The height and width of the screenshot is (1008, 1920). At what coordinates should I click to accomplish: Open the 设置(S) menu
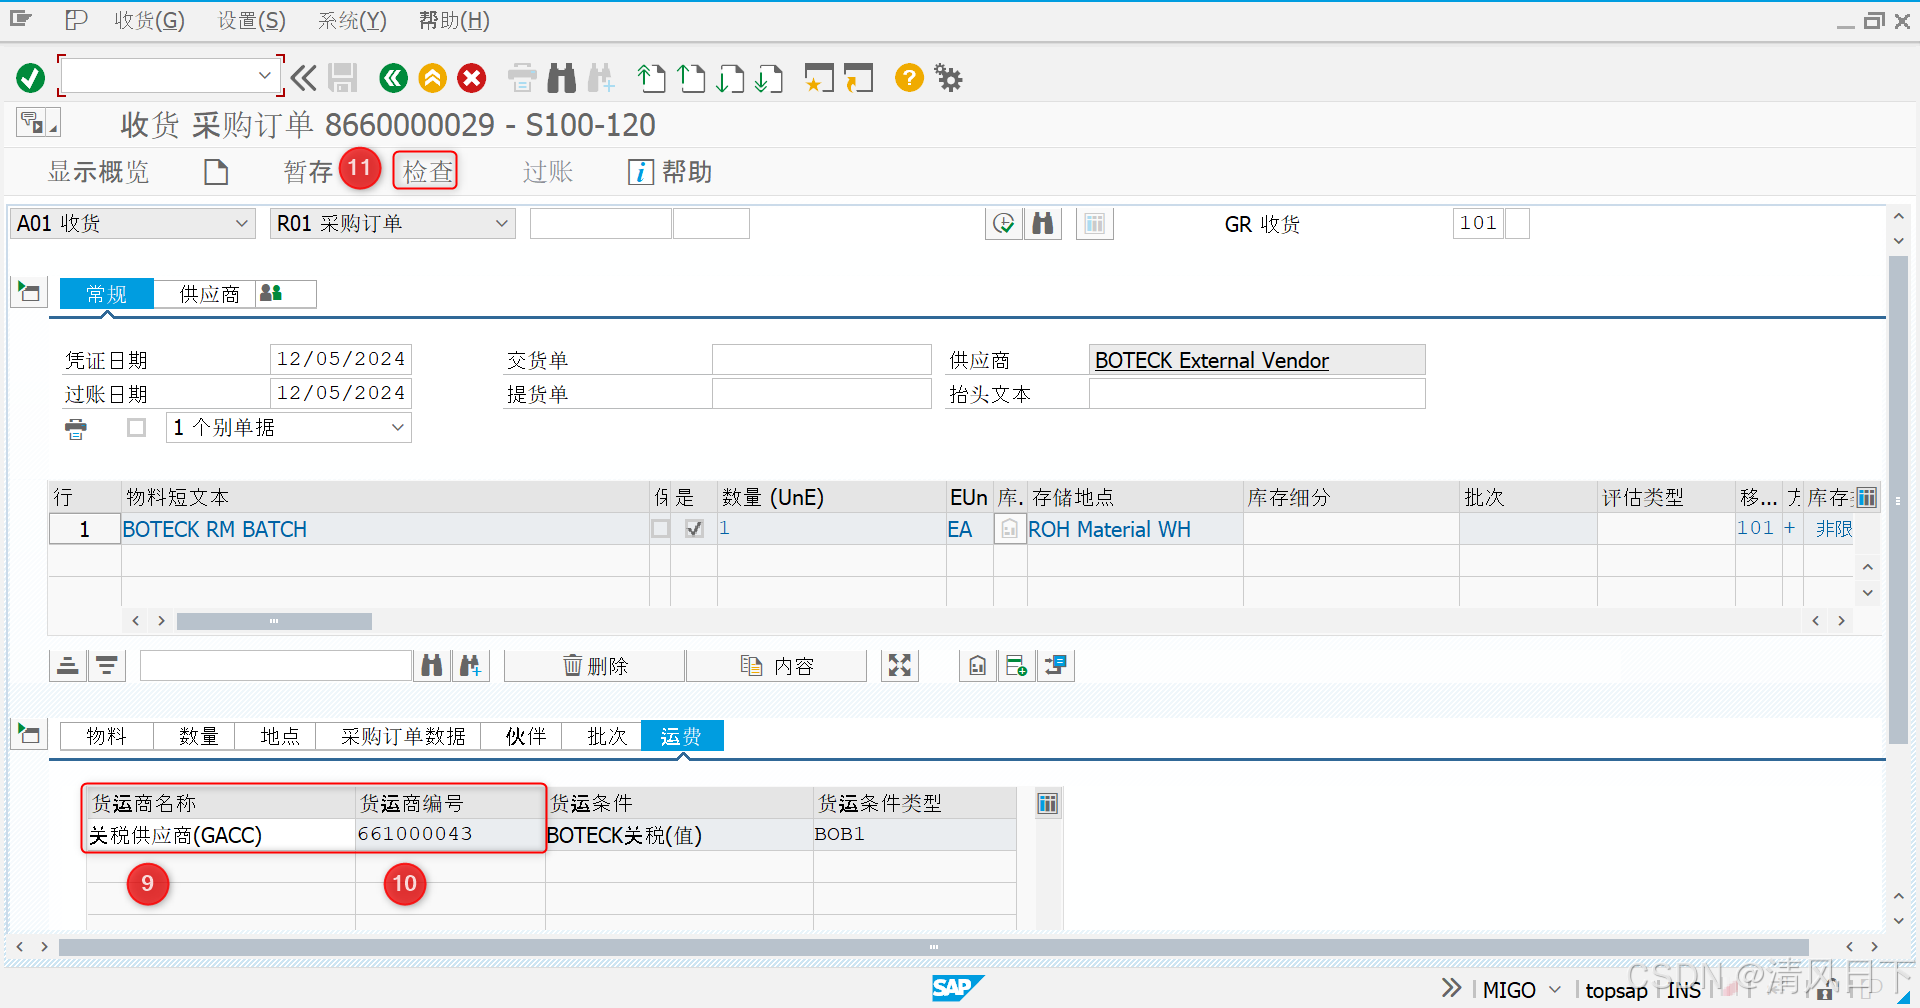[252, 21]
